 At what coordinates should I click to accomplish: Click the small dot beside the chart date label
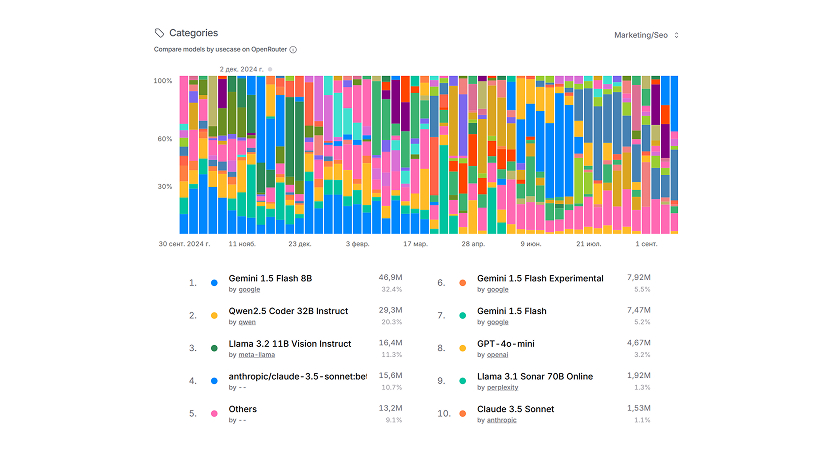[270, 69]
